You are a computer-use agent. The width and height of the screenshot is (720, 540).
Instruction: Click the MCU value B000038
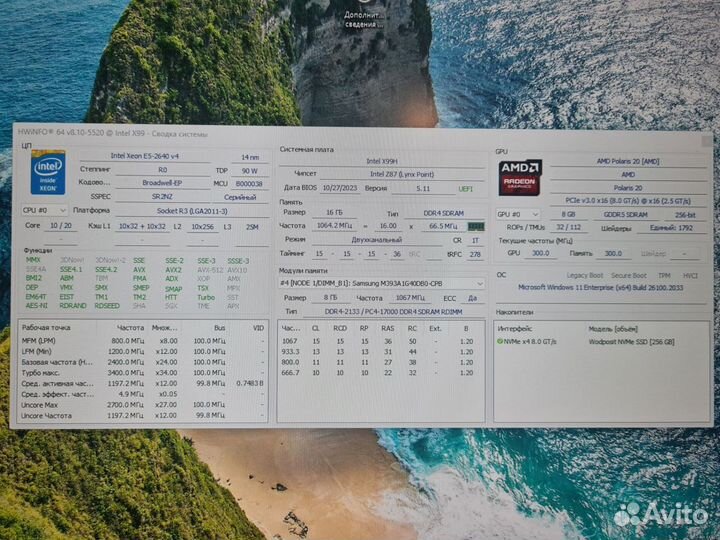(249, 184)
